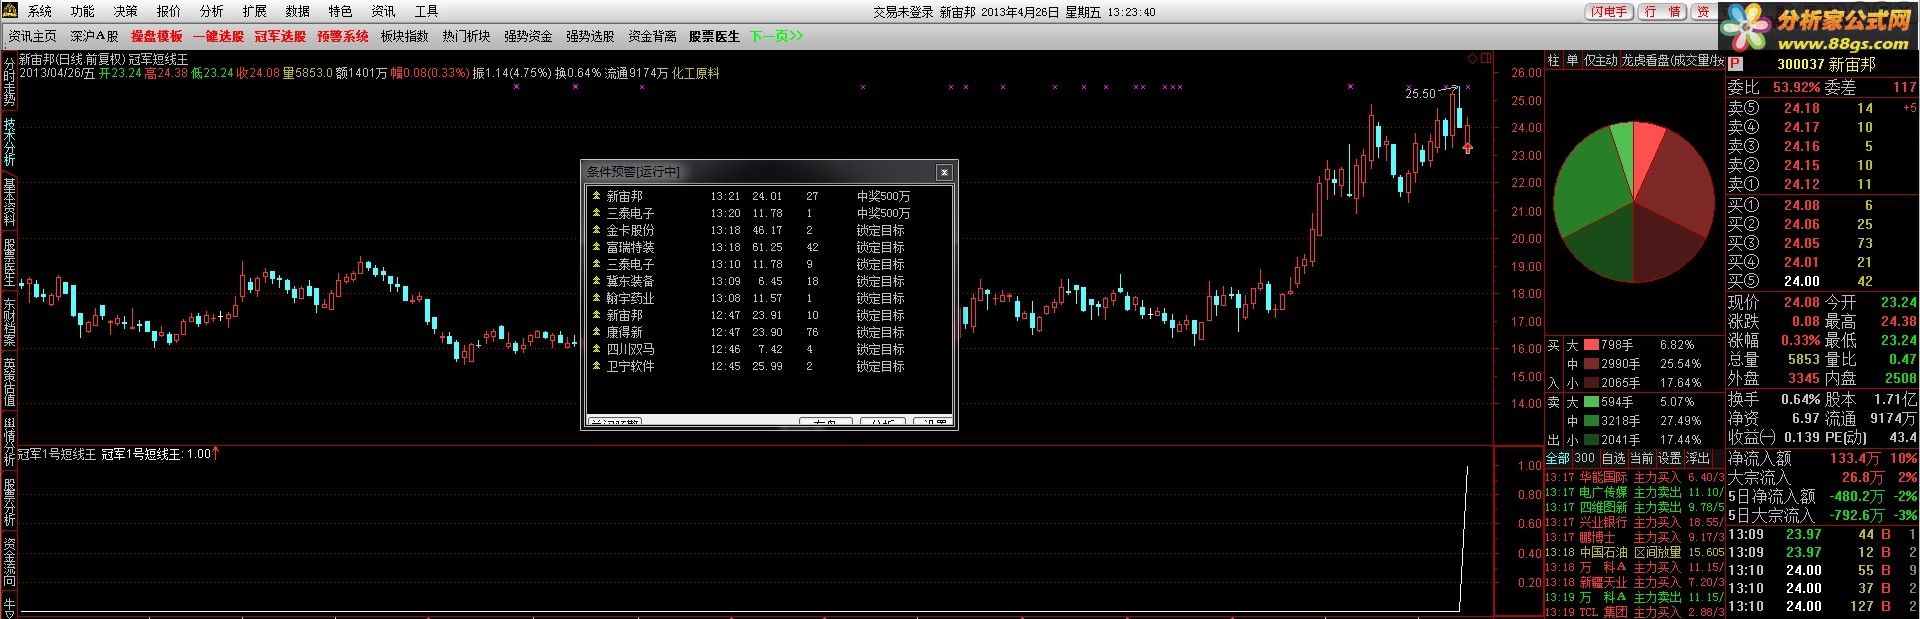Click the 闪电手 button
This screenshot has width=1920, height=619.
pos(1609,12)
